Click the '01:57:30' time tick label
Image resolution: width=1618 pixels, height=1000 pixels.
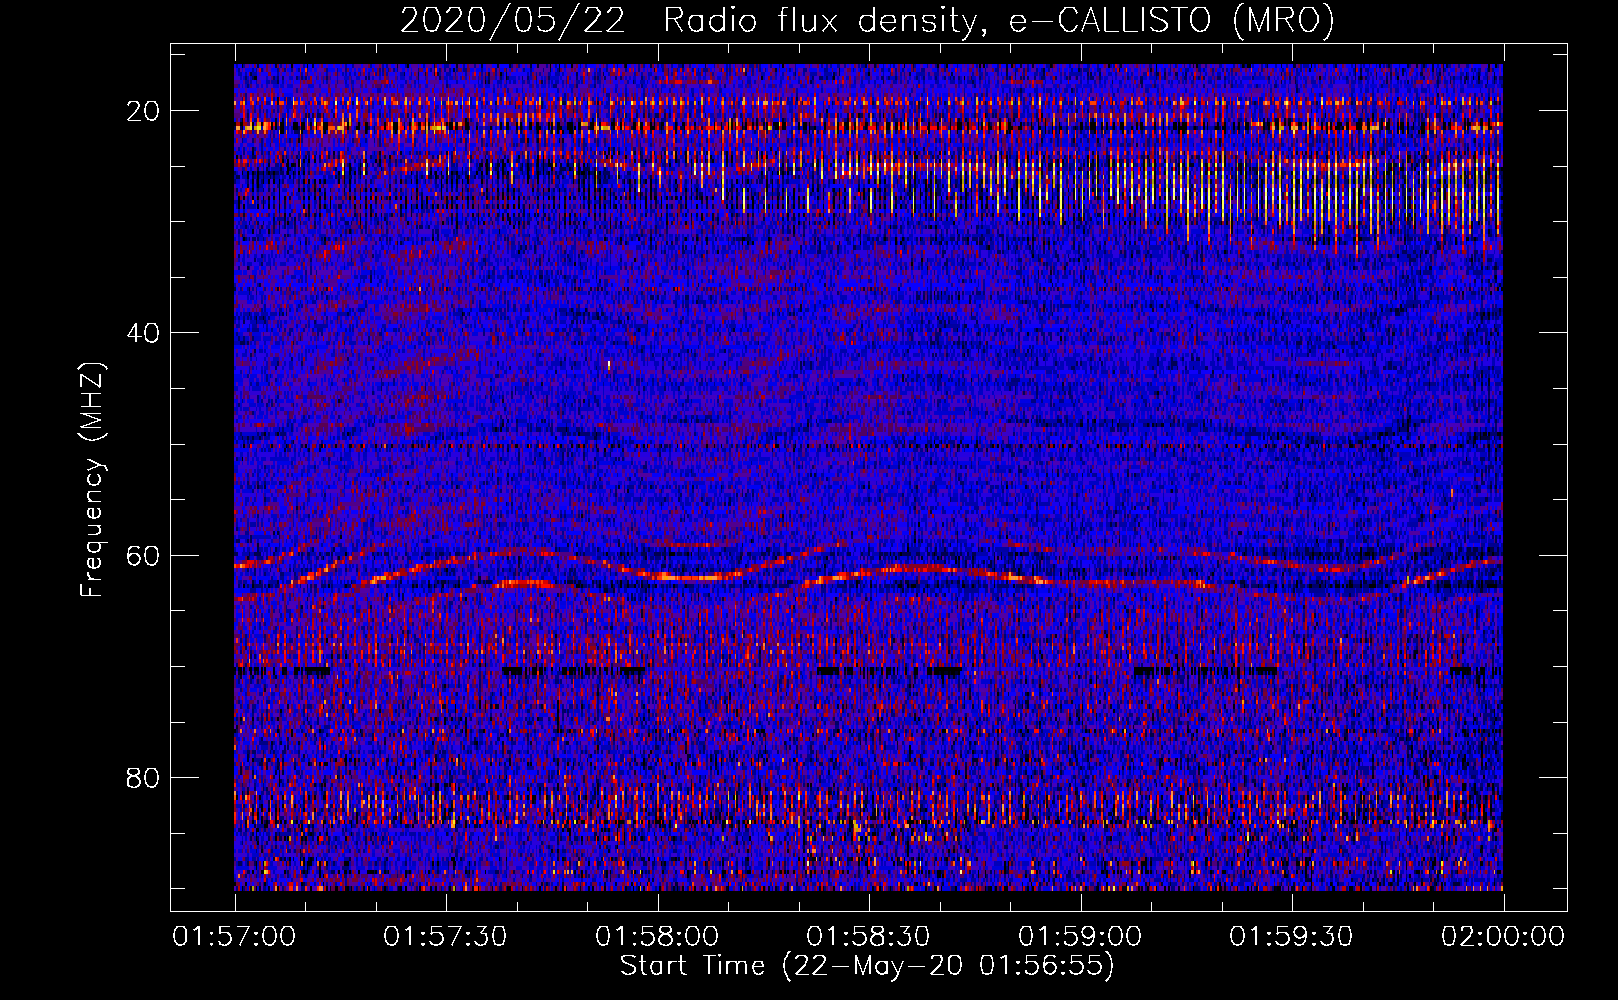click(x=446, y=937)
